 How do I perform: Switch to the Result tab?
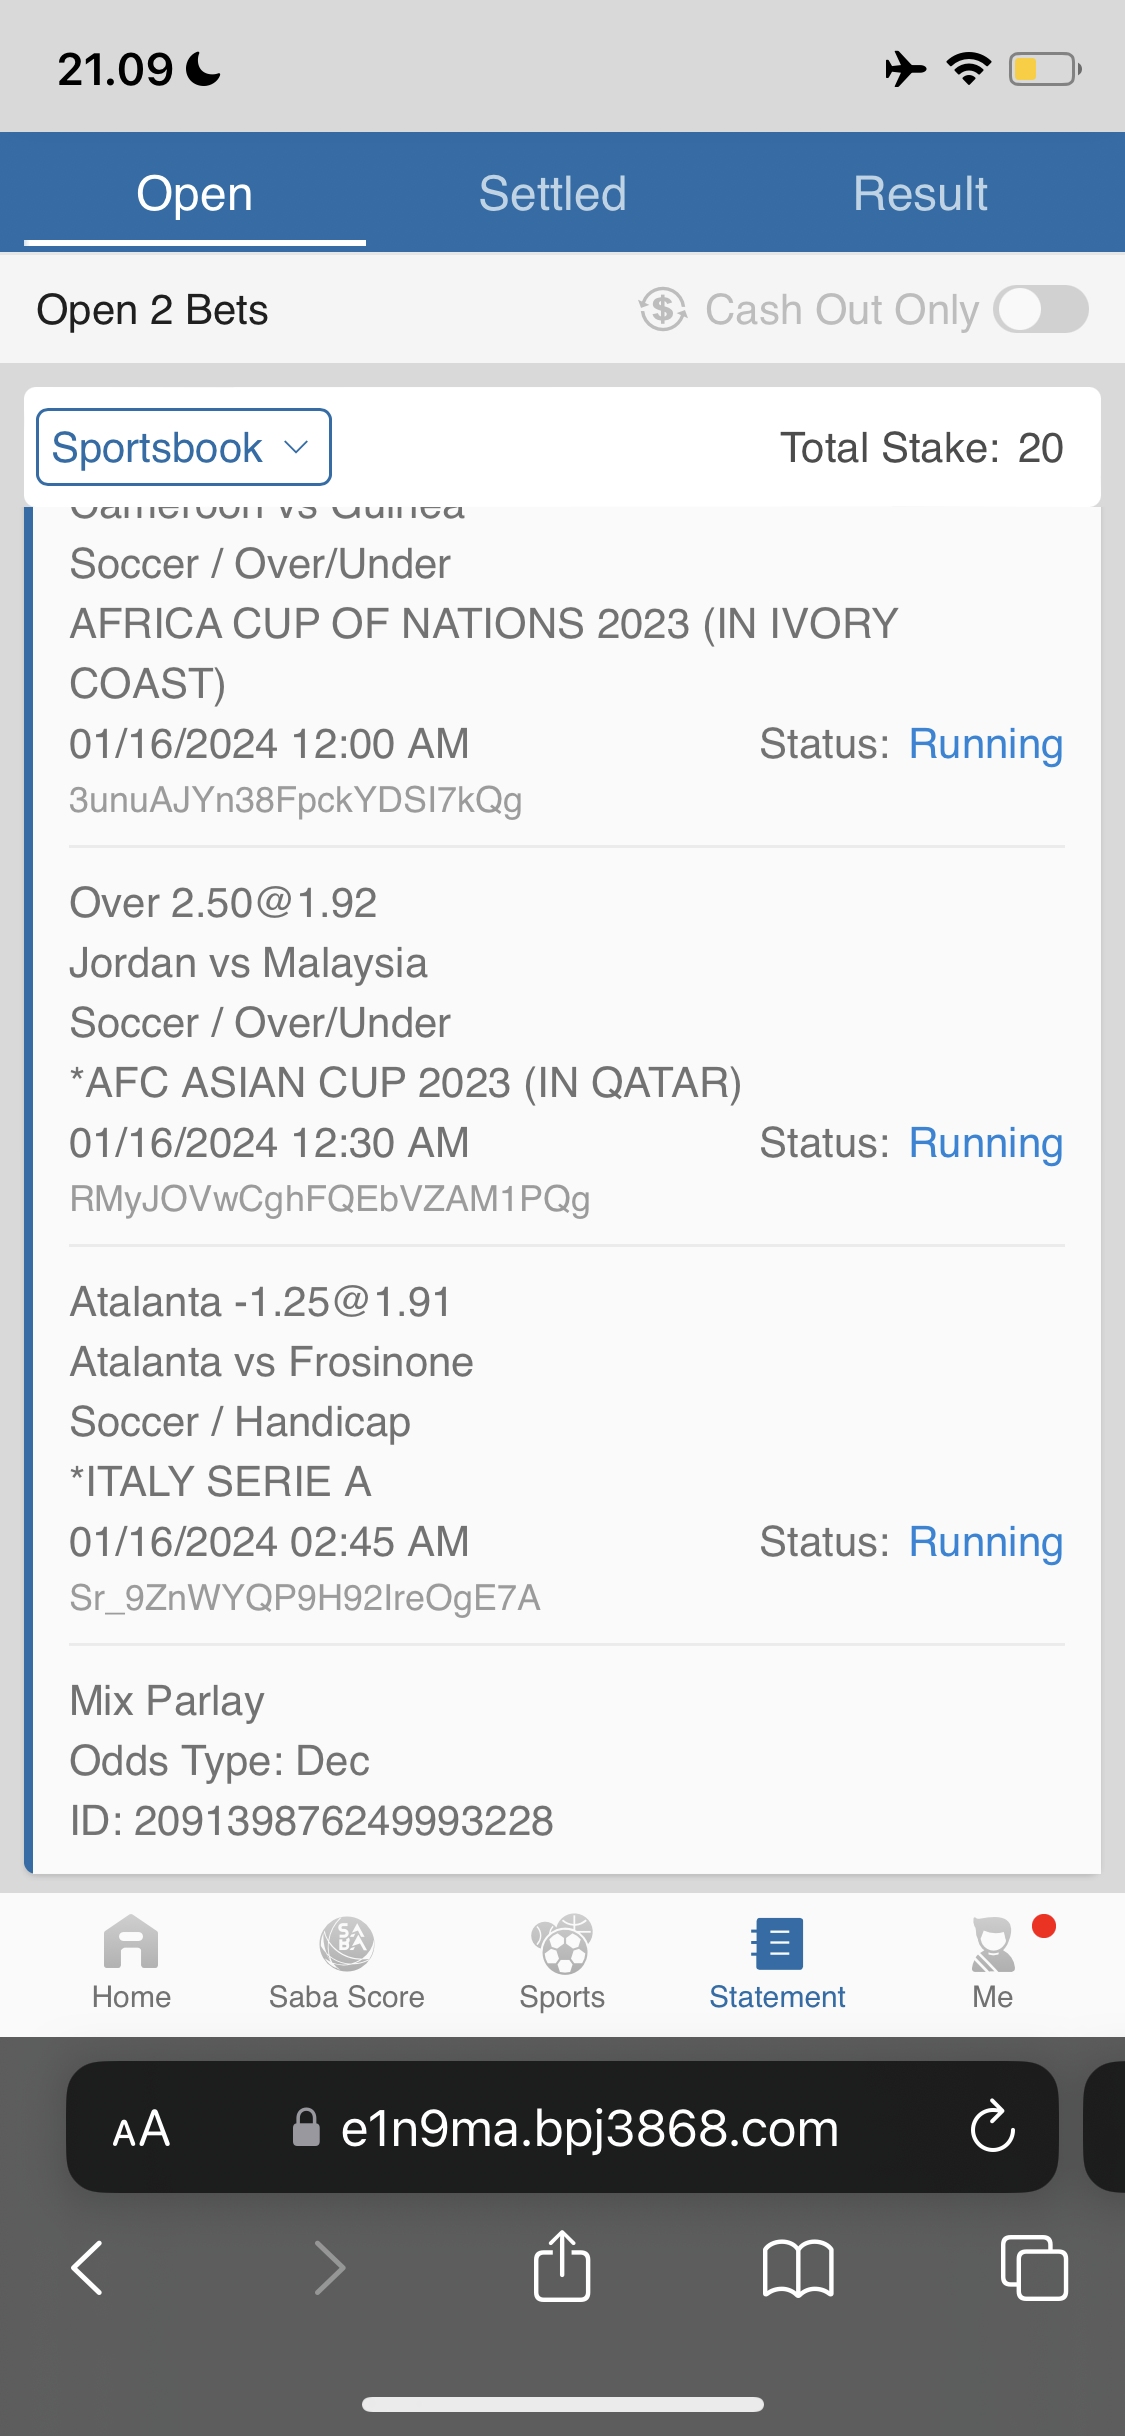pos(920,193)
